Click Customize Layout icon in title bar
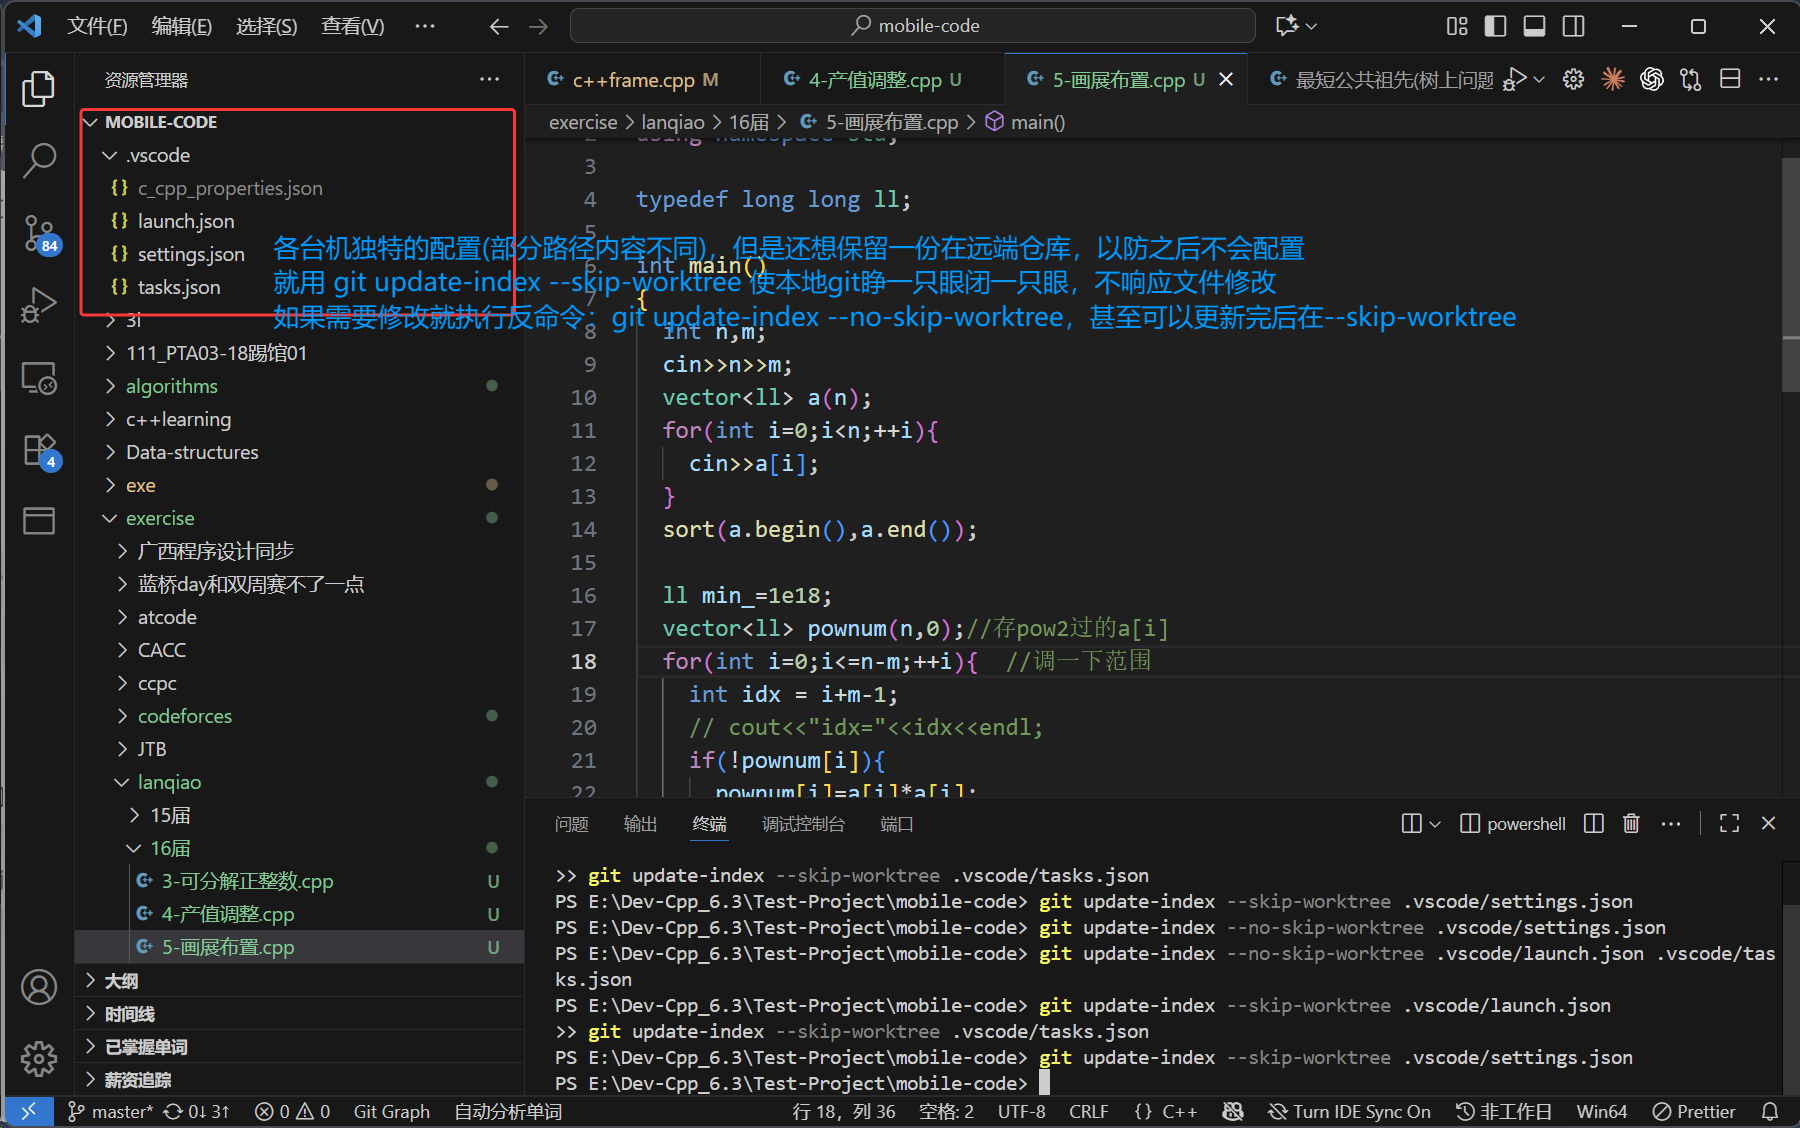Viewport: 1800px width, 1128px height. (x=1457, y=26)
